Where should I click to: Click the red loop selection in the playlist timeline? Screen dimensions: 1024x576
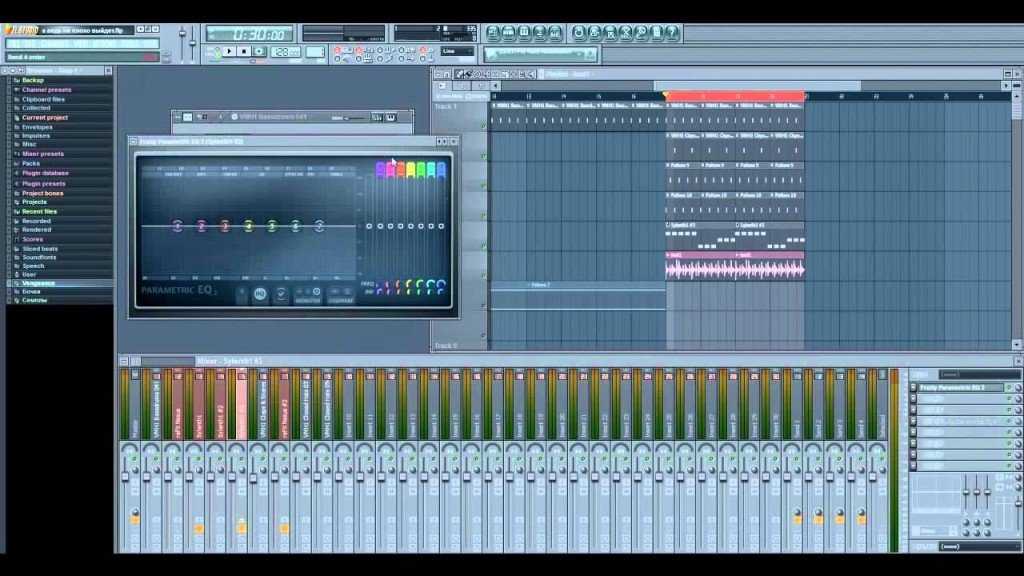(735, 97)
